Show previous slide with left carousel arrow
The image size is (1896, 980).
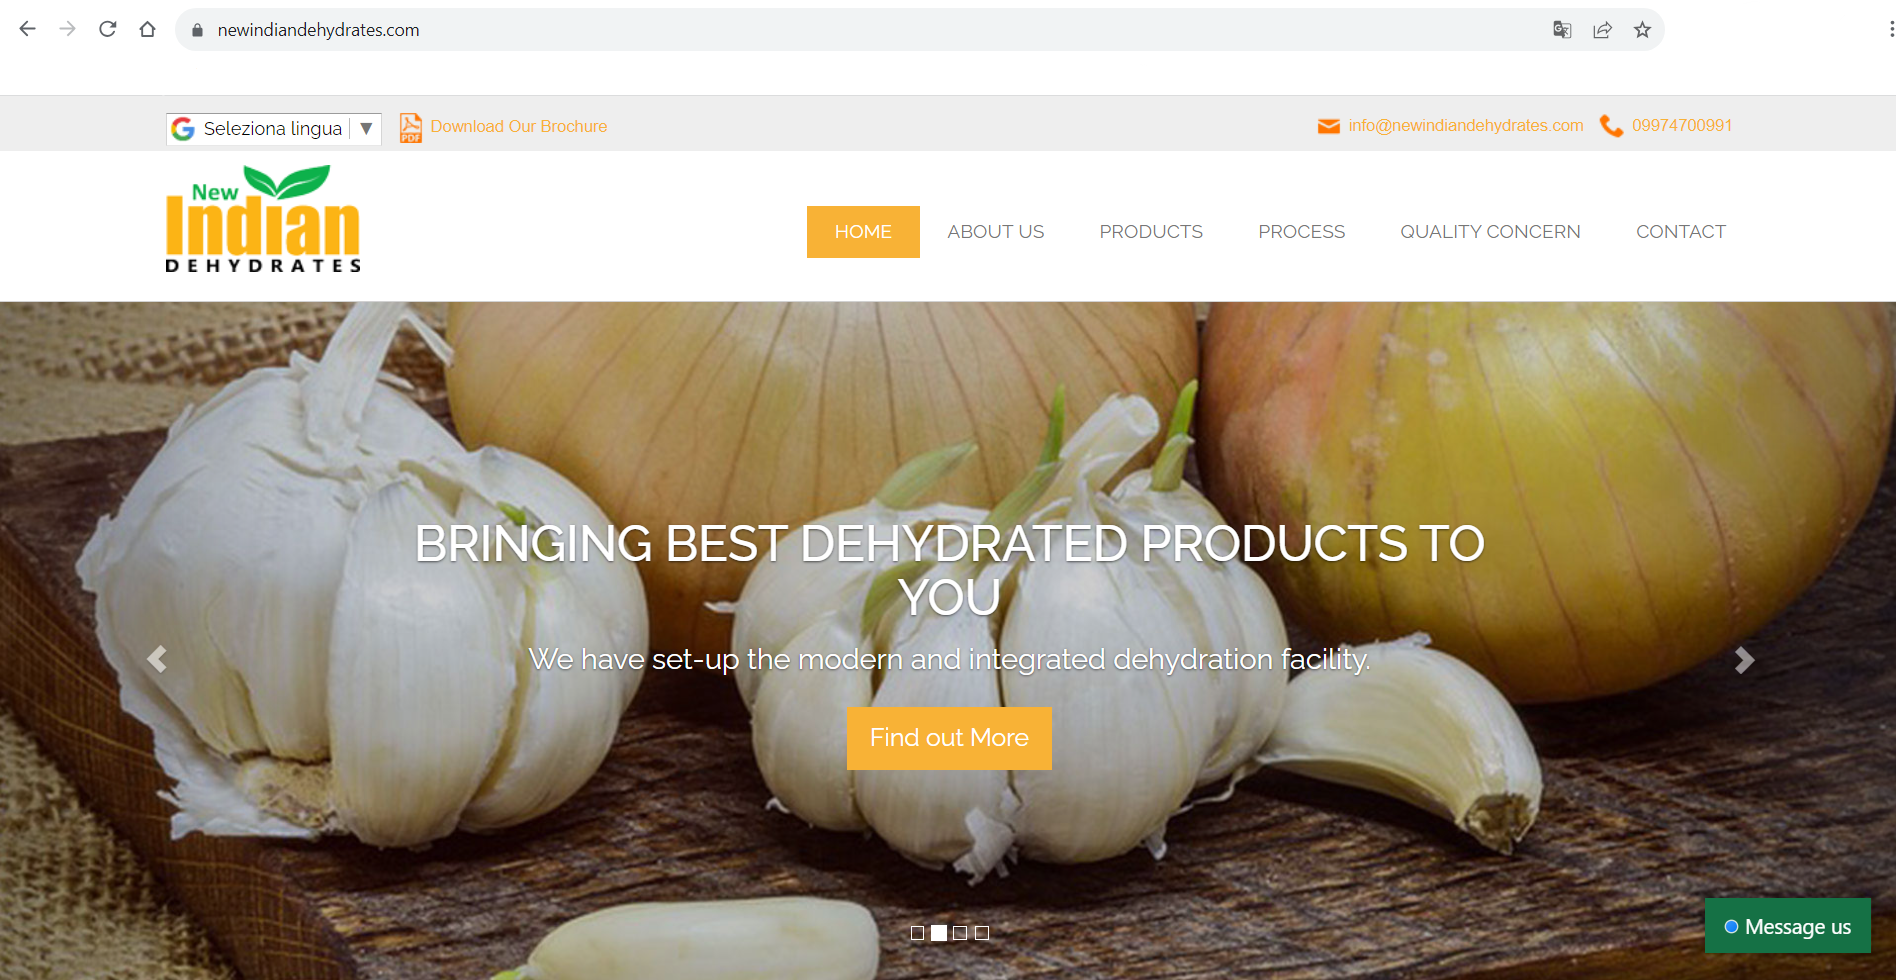click(x=157, y=659)
